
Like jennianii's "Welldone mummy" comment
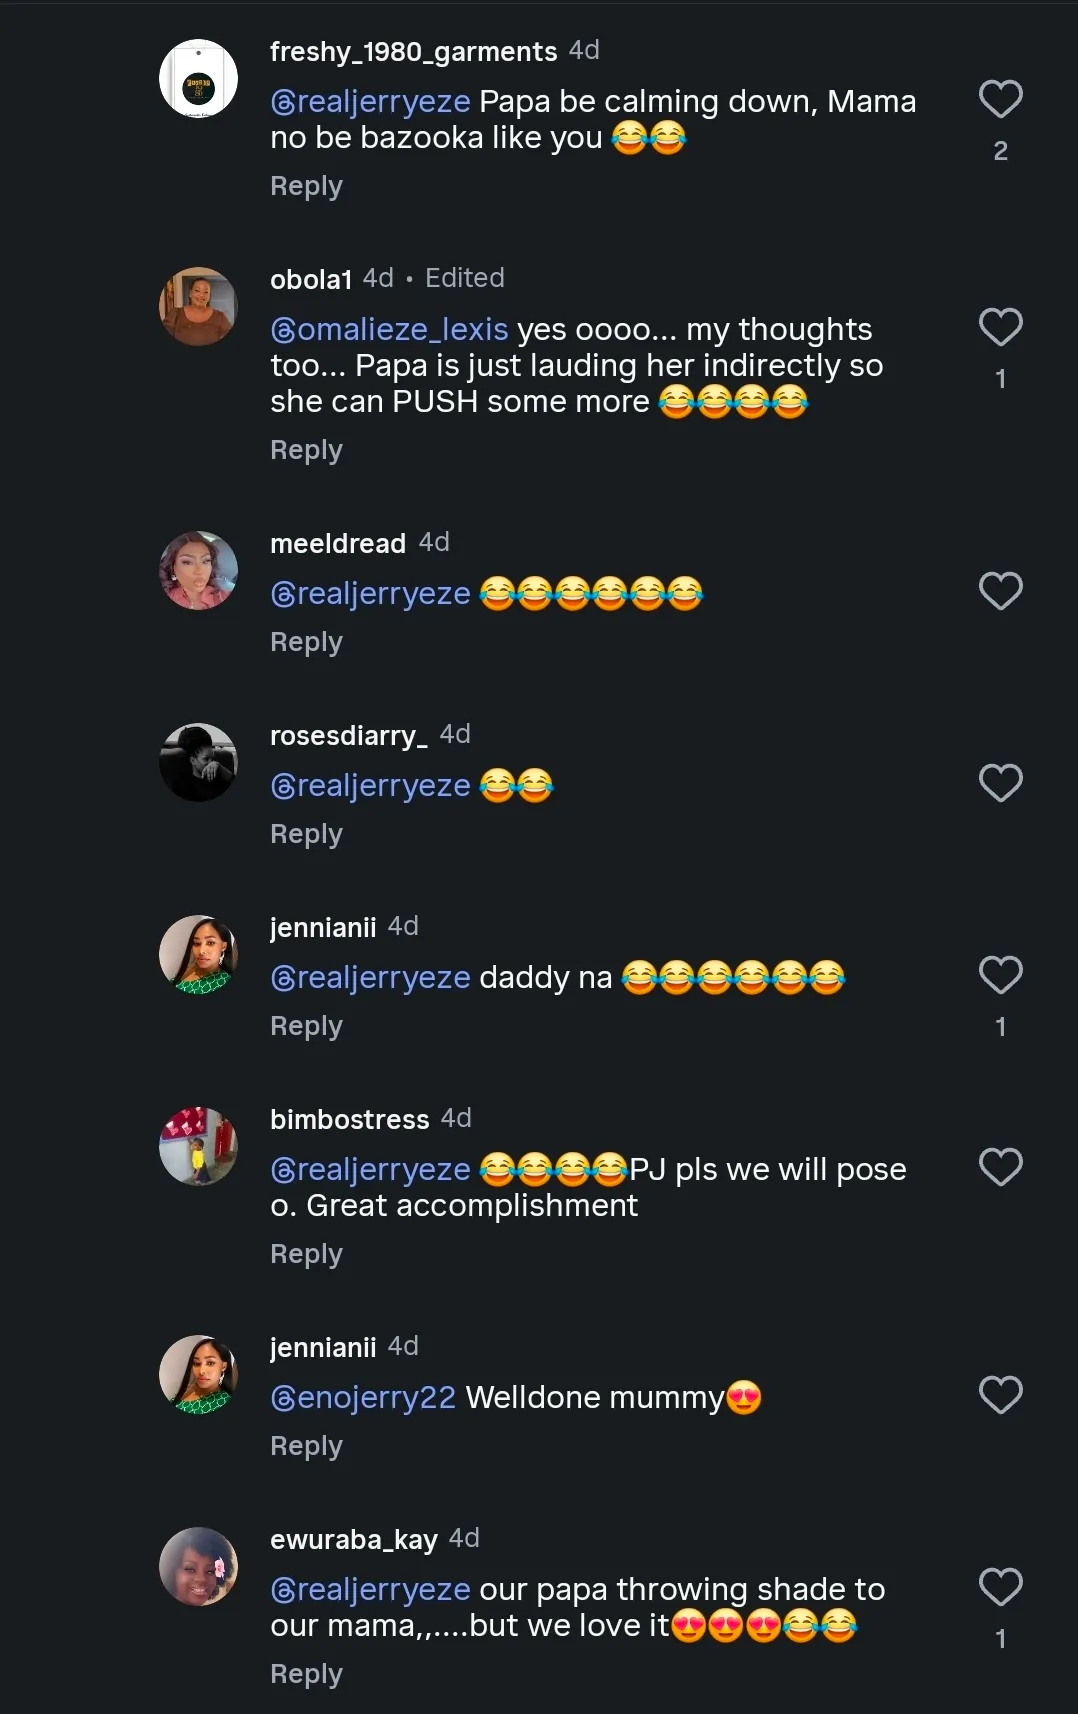pos(1000,1395)
